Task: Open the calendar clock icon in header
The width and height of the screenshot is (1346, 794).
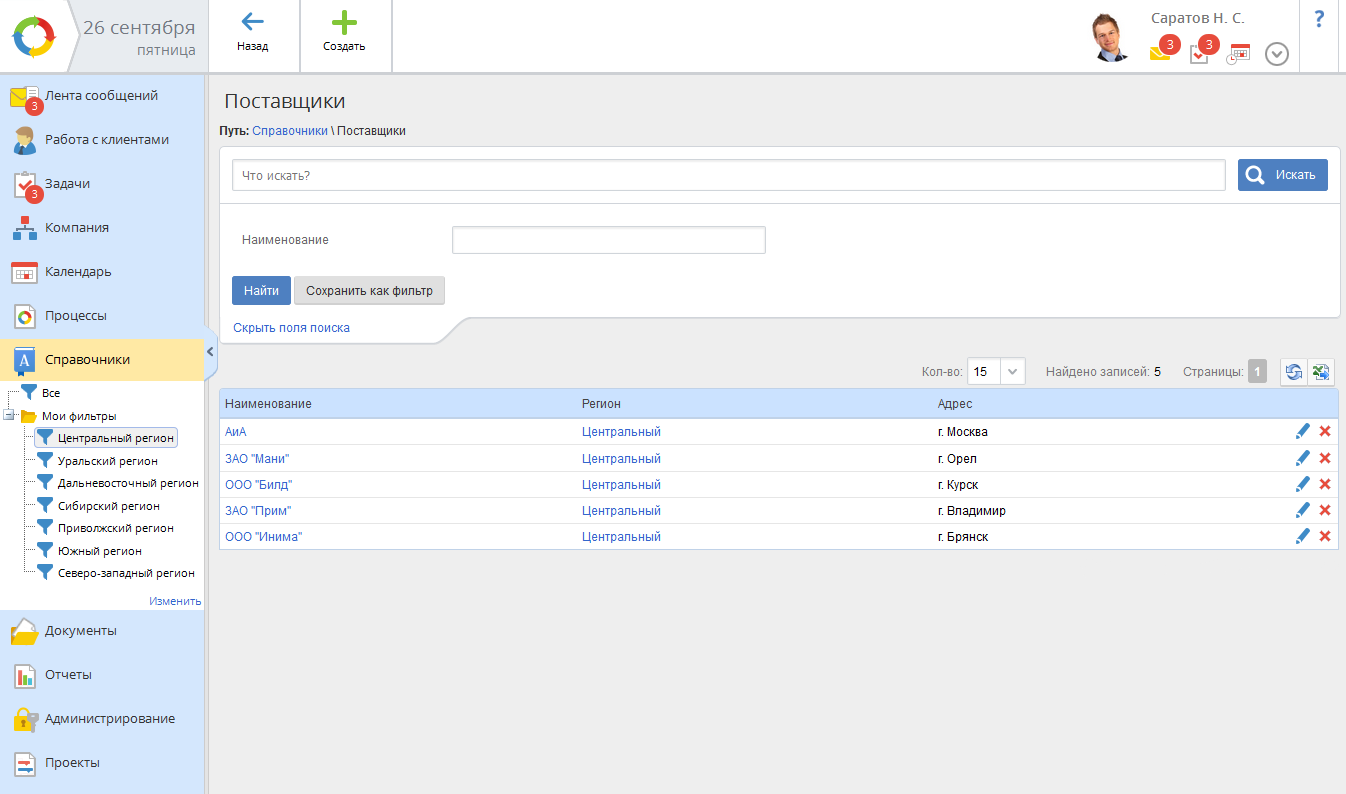Action: (1239, 54)
